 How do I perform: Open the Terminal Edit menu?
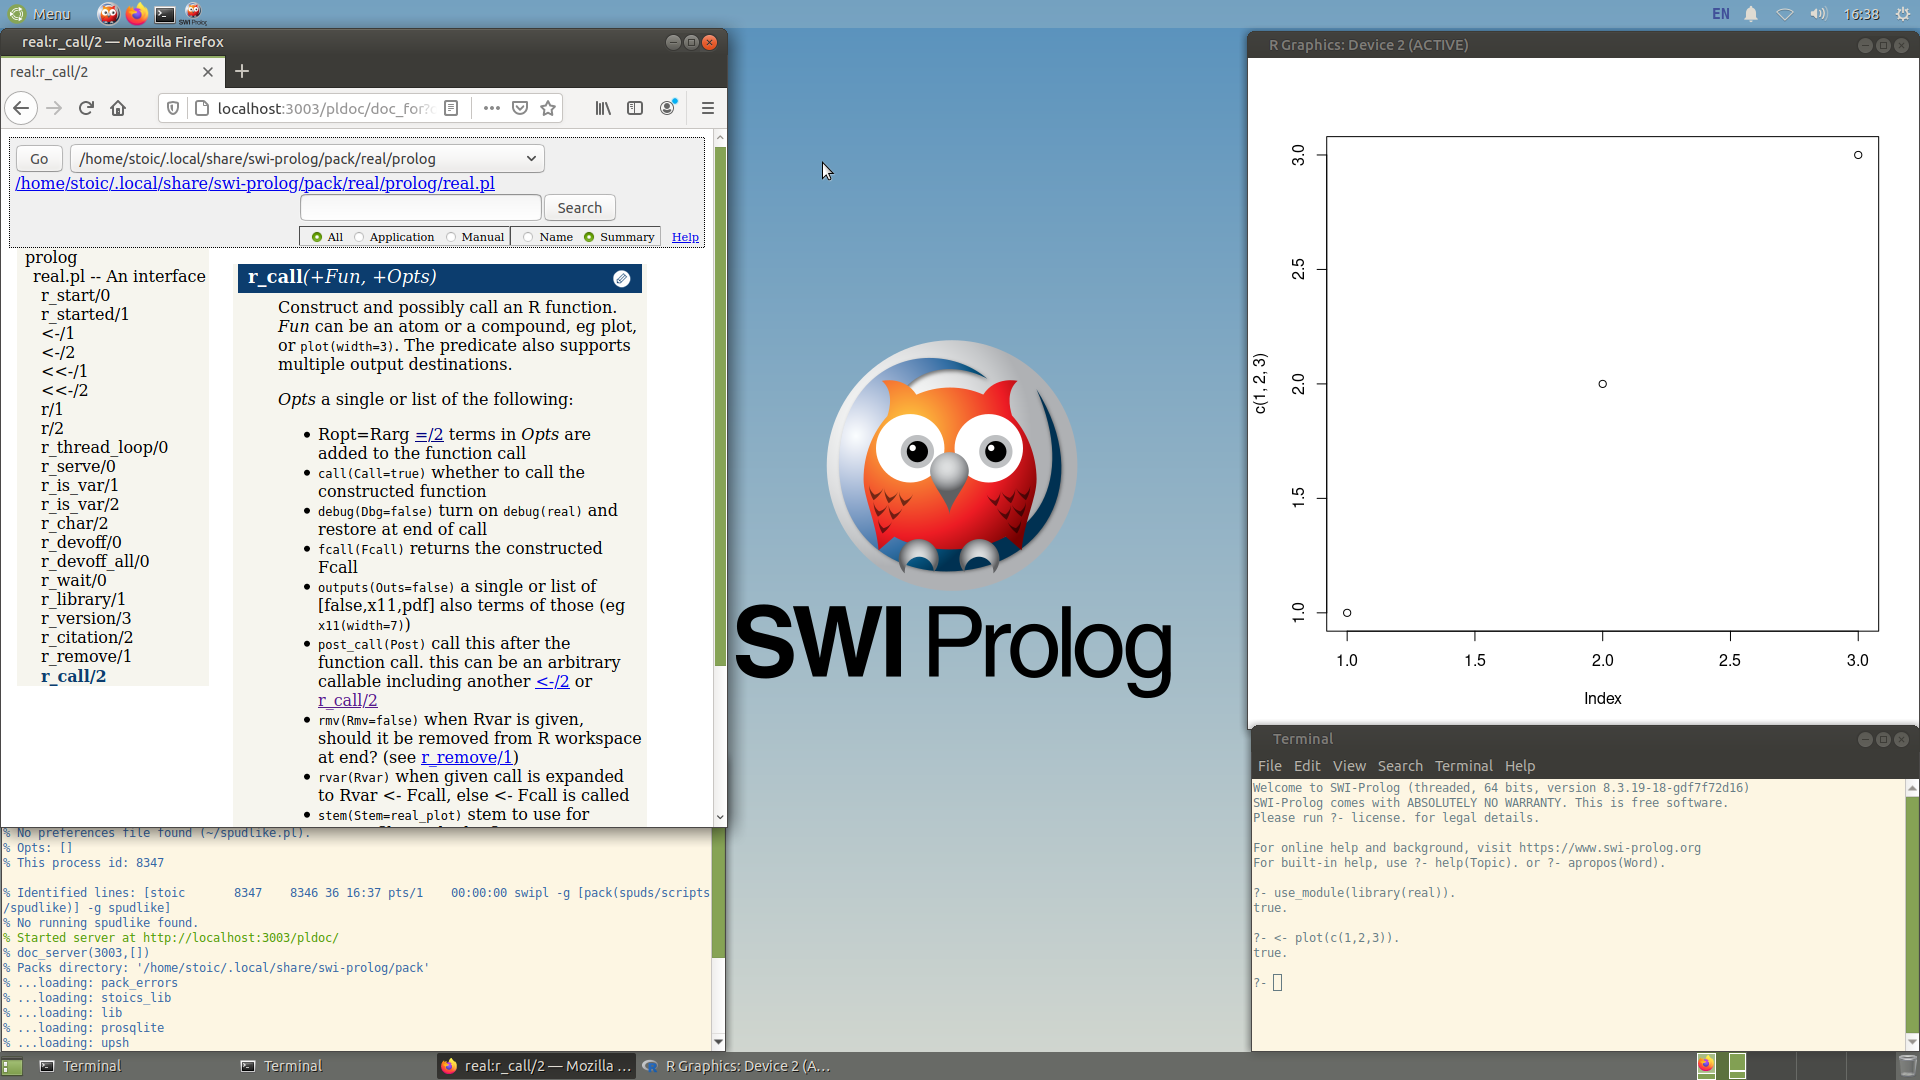(x=1307, y=766)
